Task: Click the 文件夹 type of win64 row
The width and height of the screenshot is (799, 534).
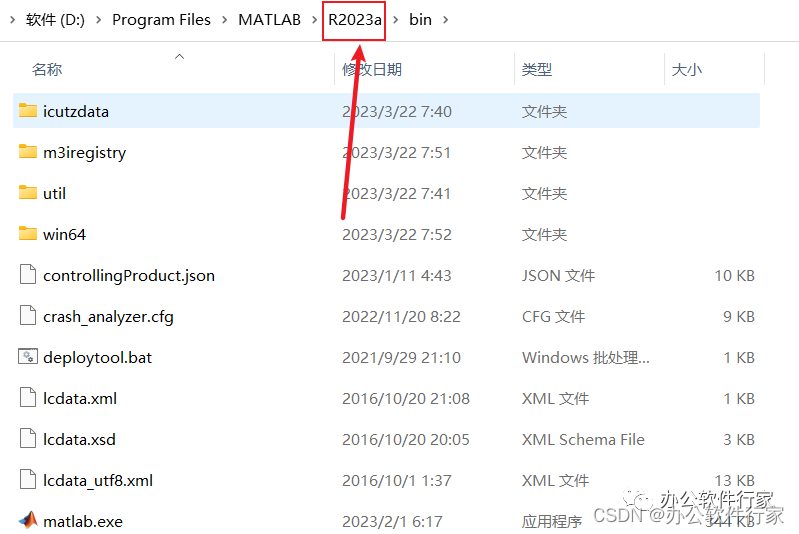Action: (544, 234)
